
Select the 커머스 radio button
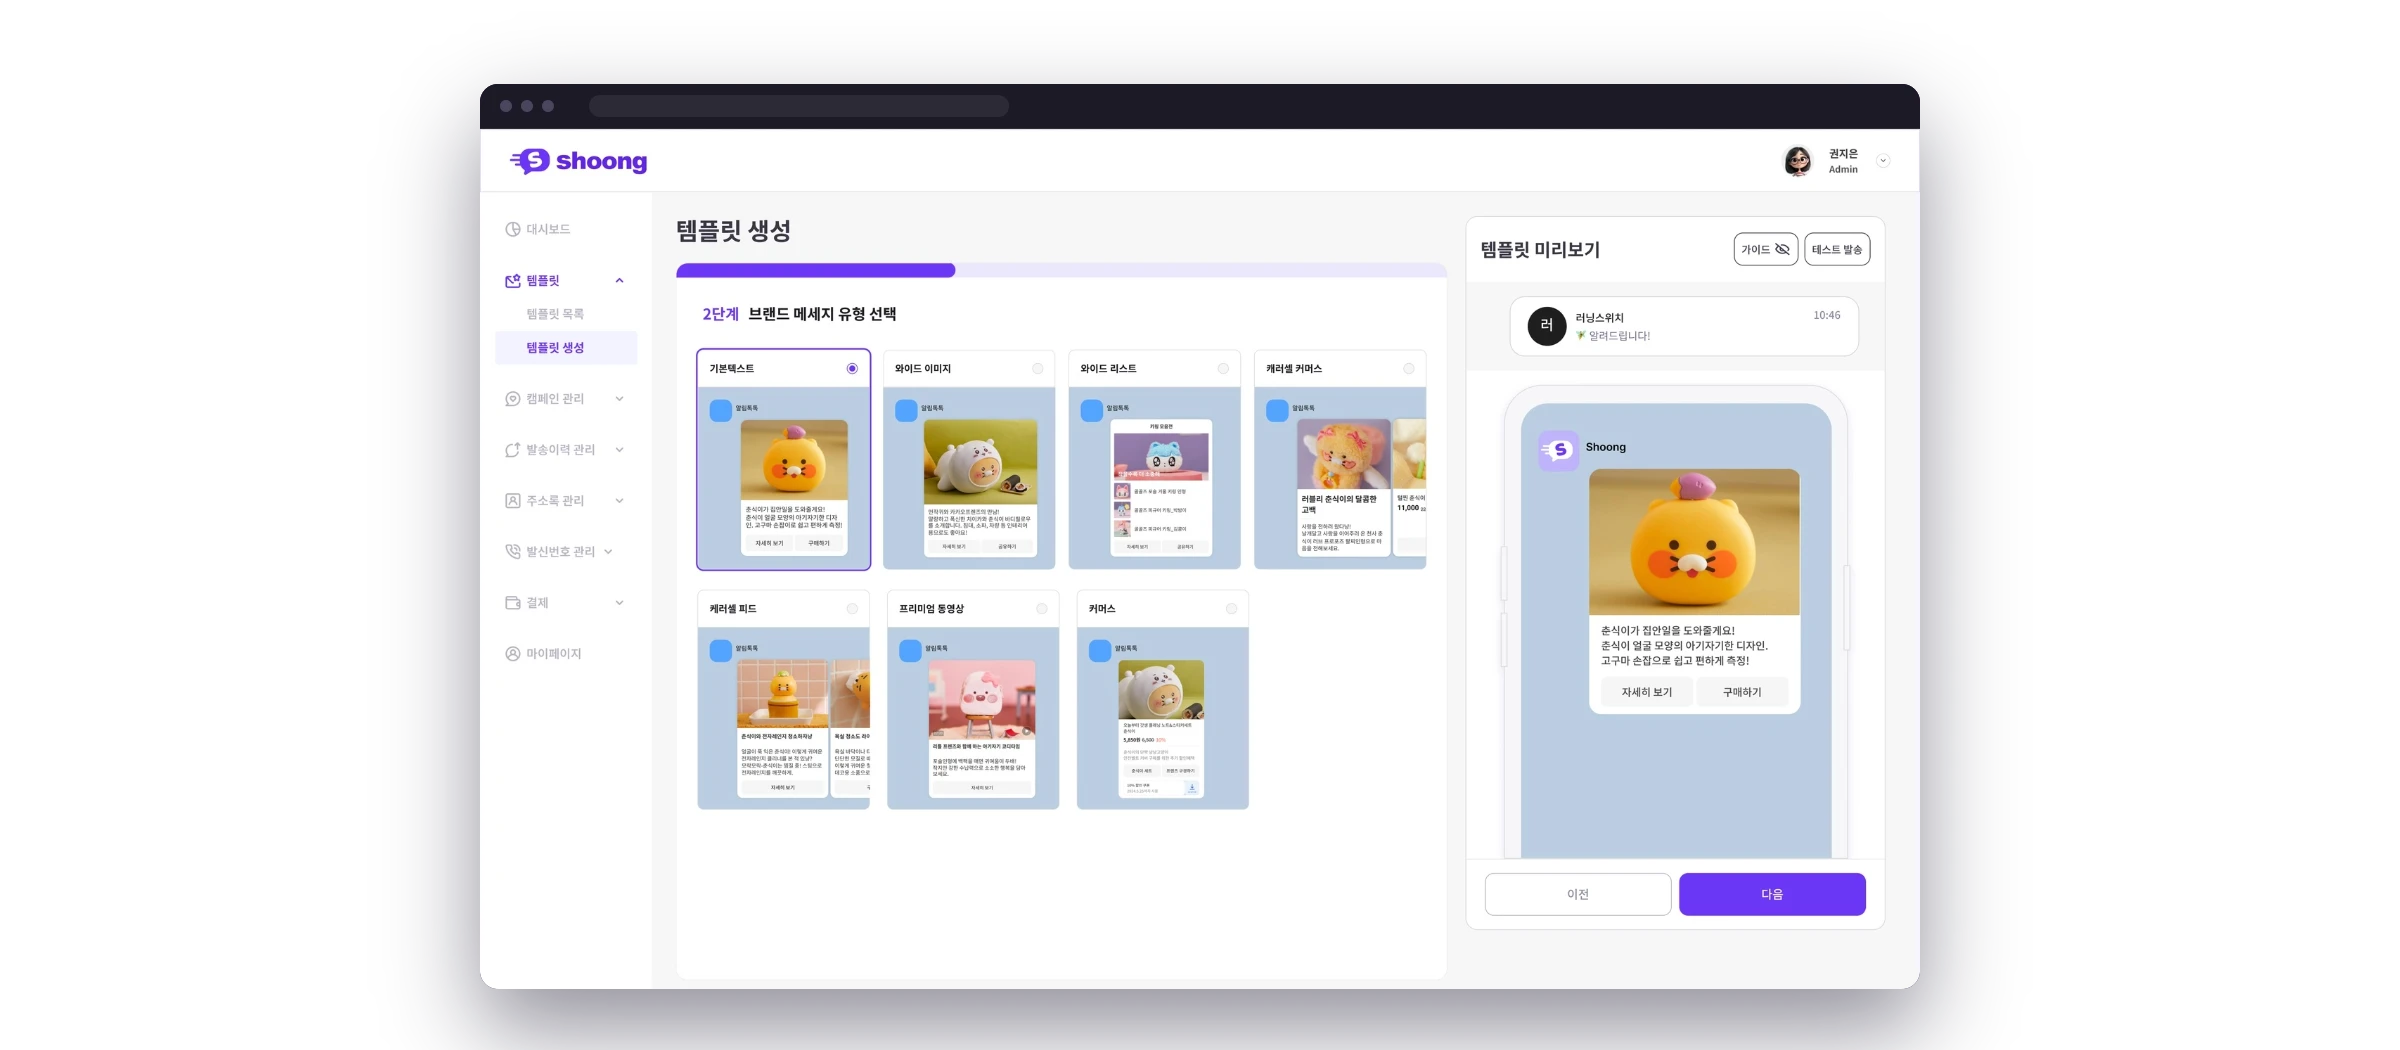pos(1231,609)
